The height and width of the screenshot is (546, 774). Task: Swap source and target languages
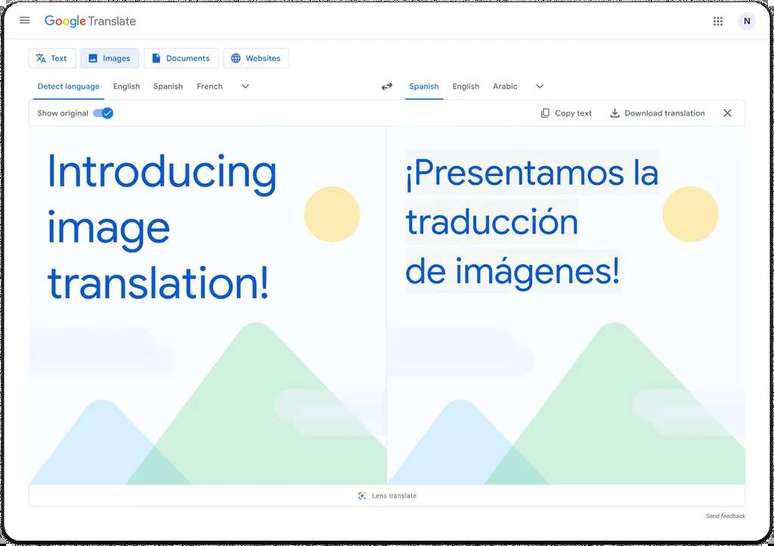pyautogui.click(x=387, y=86)
